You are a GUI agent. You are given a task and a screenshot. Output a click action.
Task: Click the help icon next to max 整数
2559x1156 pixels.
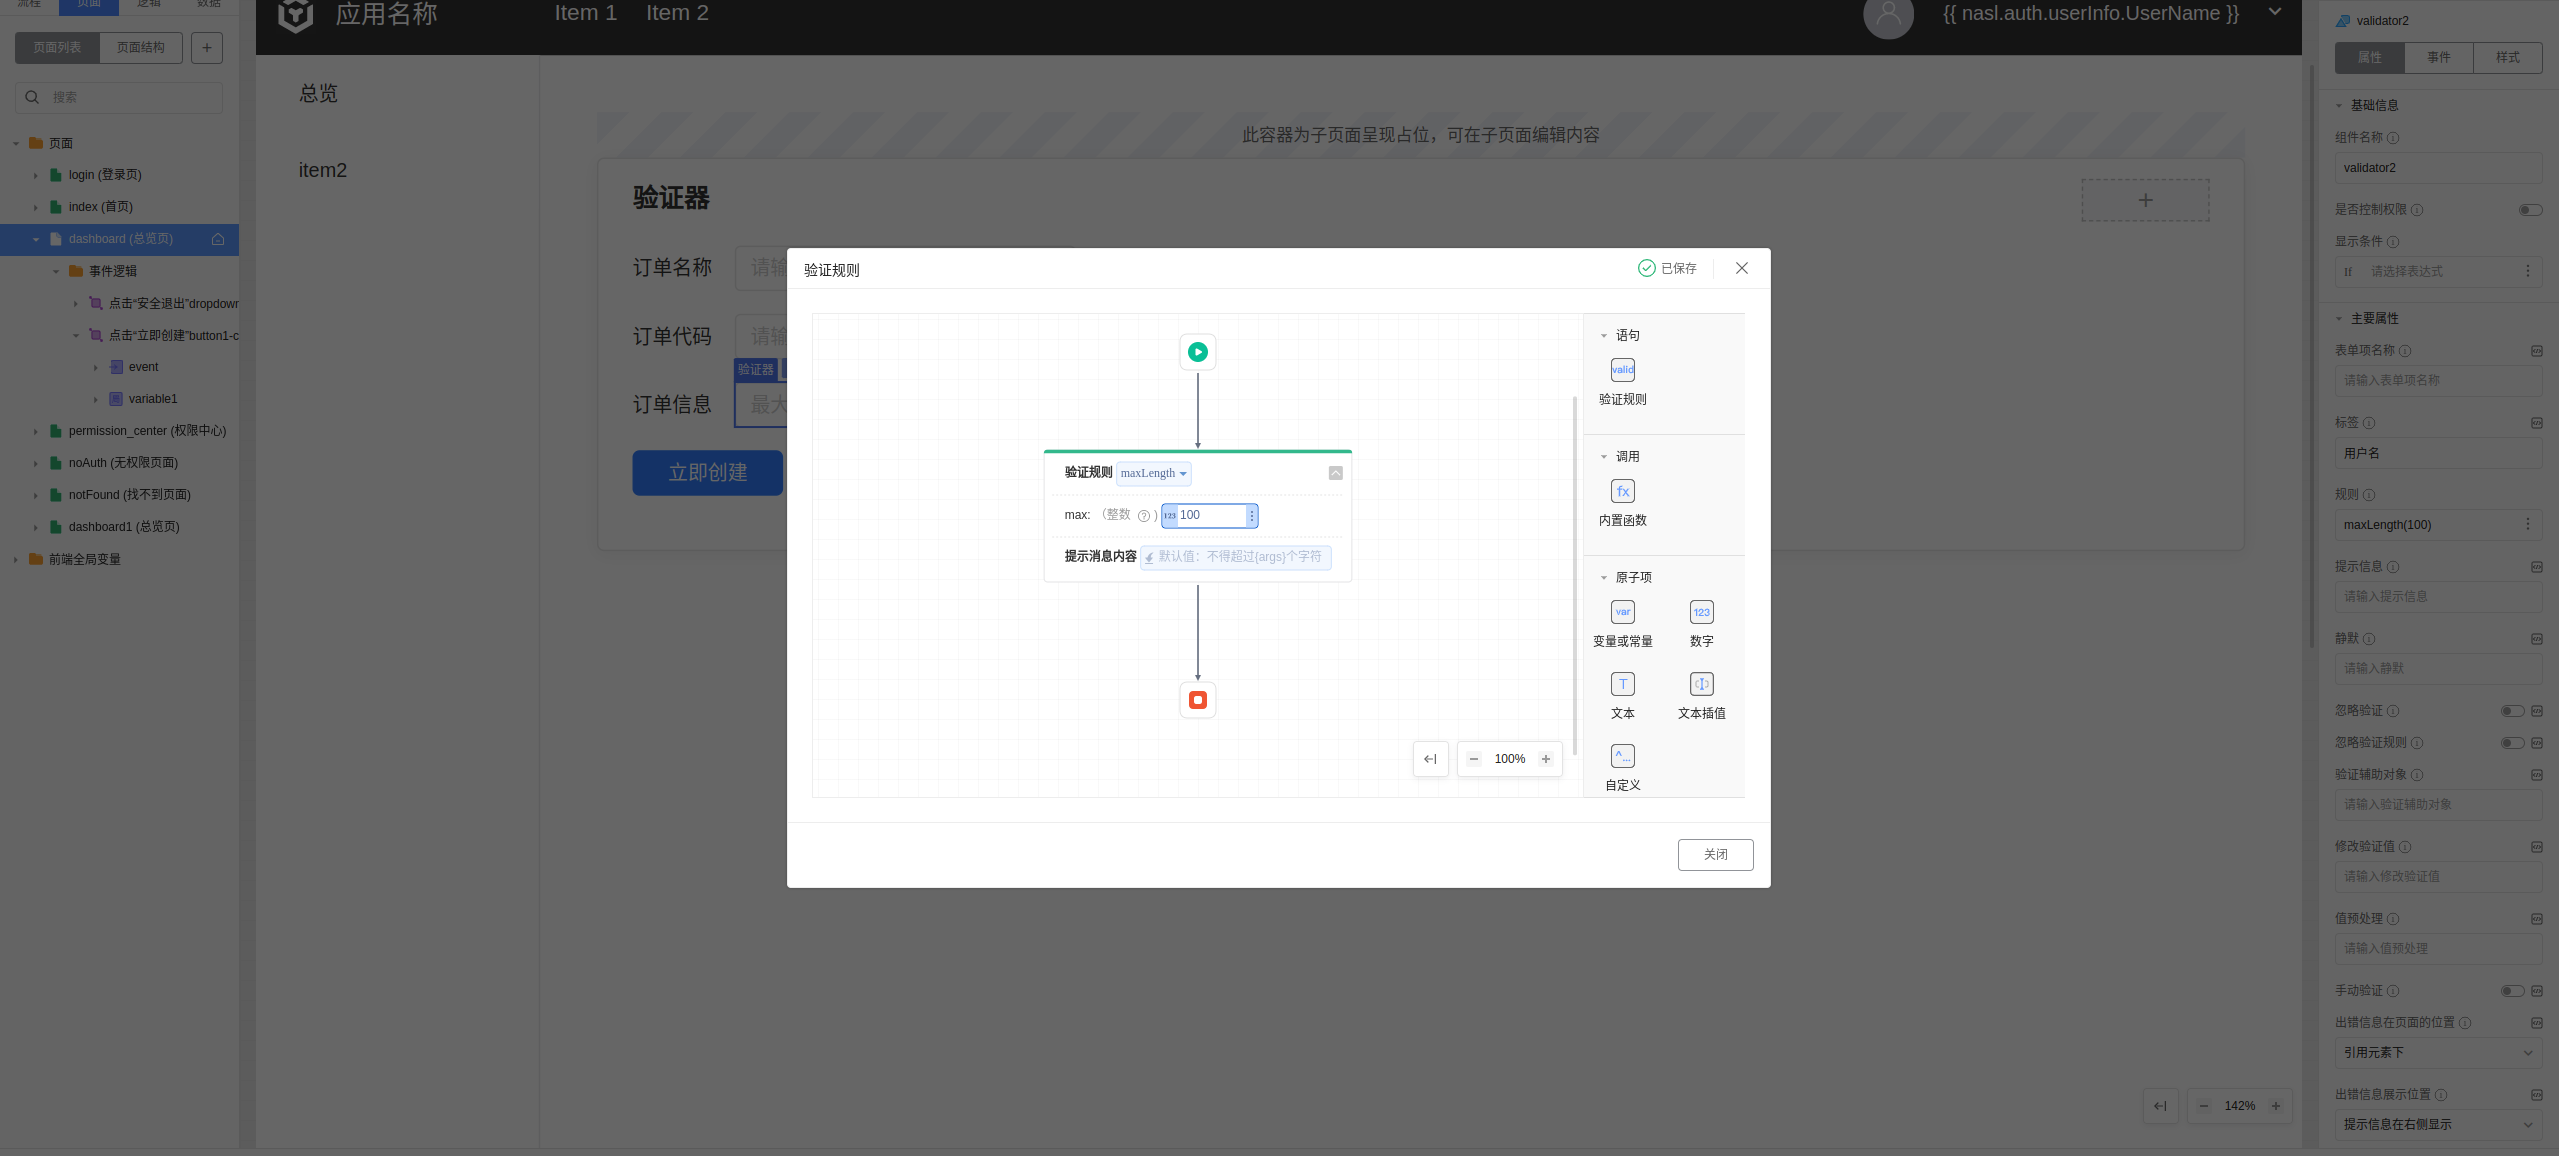click(1143, 516)
